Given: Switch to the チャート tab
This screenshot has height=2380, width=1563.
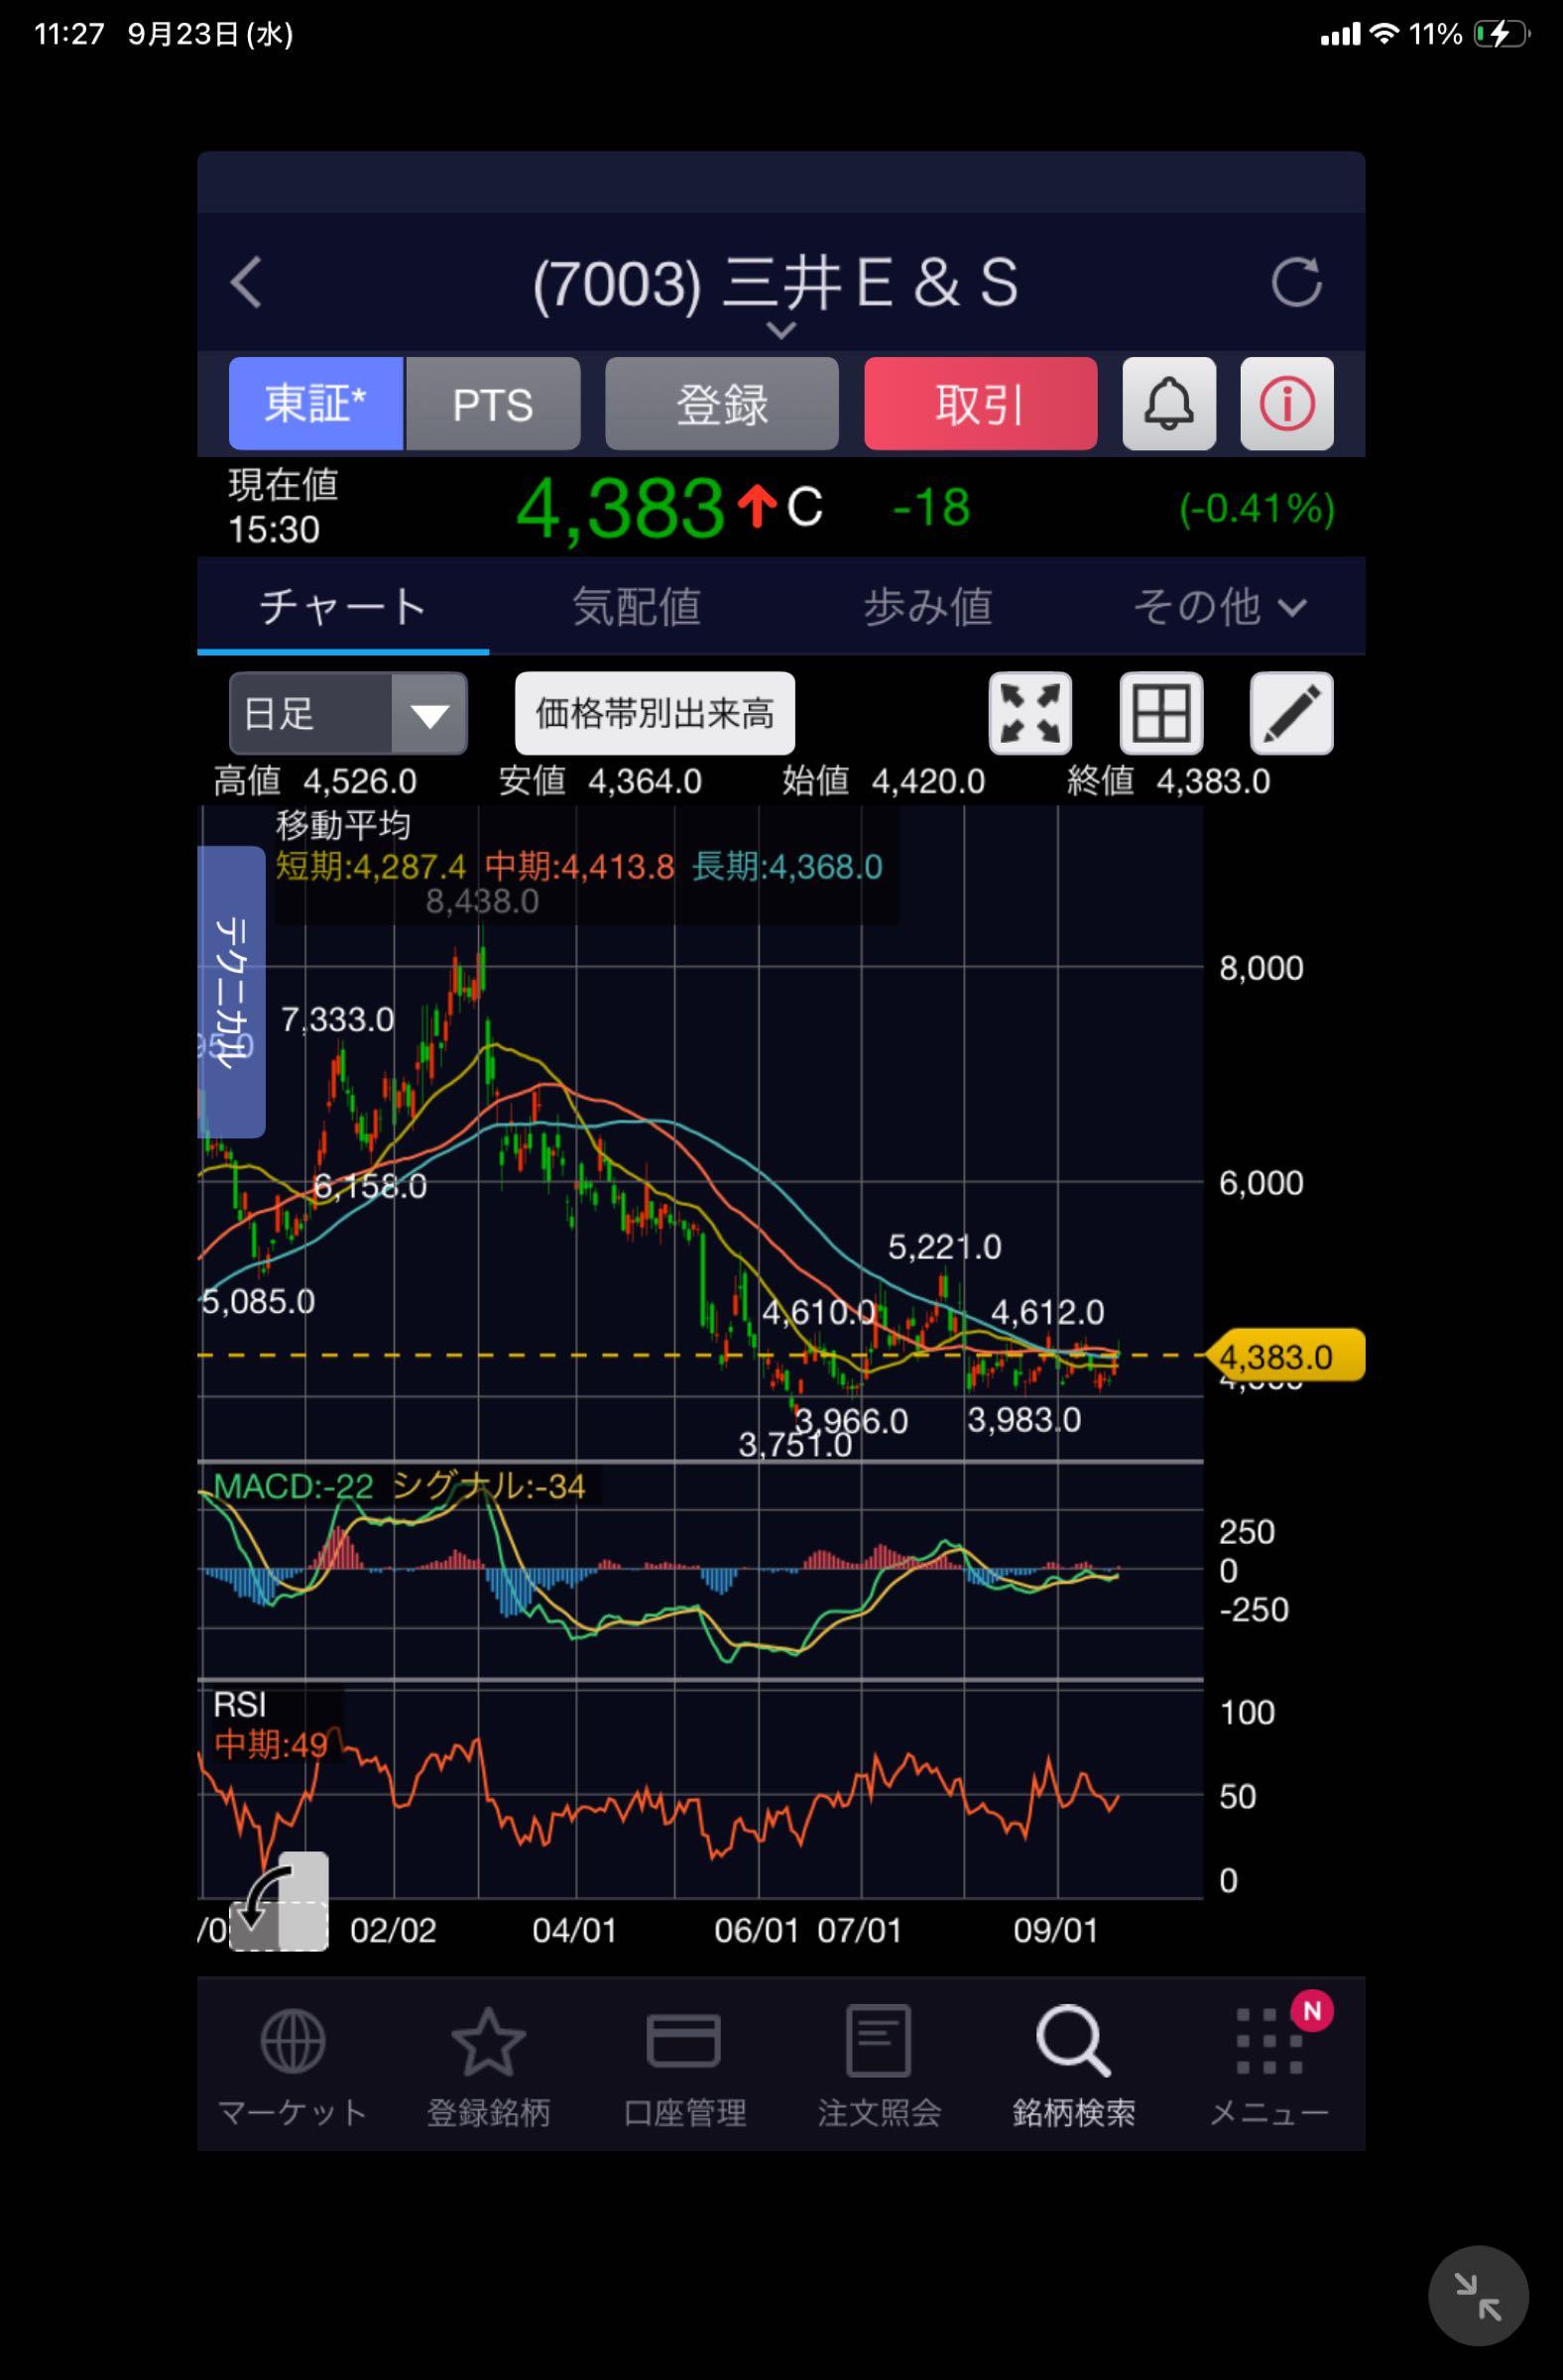Looking at the screenshot, I should point(343,606).
